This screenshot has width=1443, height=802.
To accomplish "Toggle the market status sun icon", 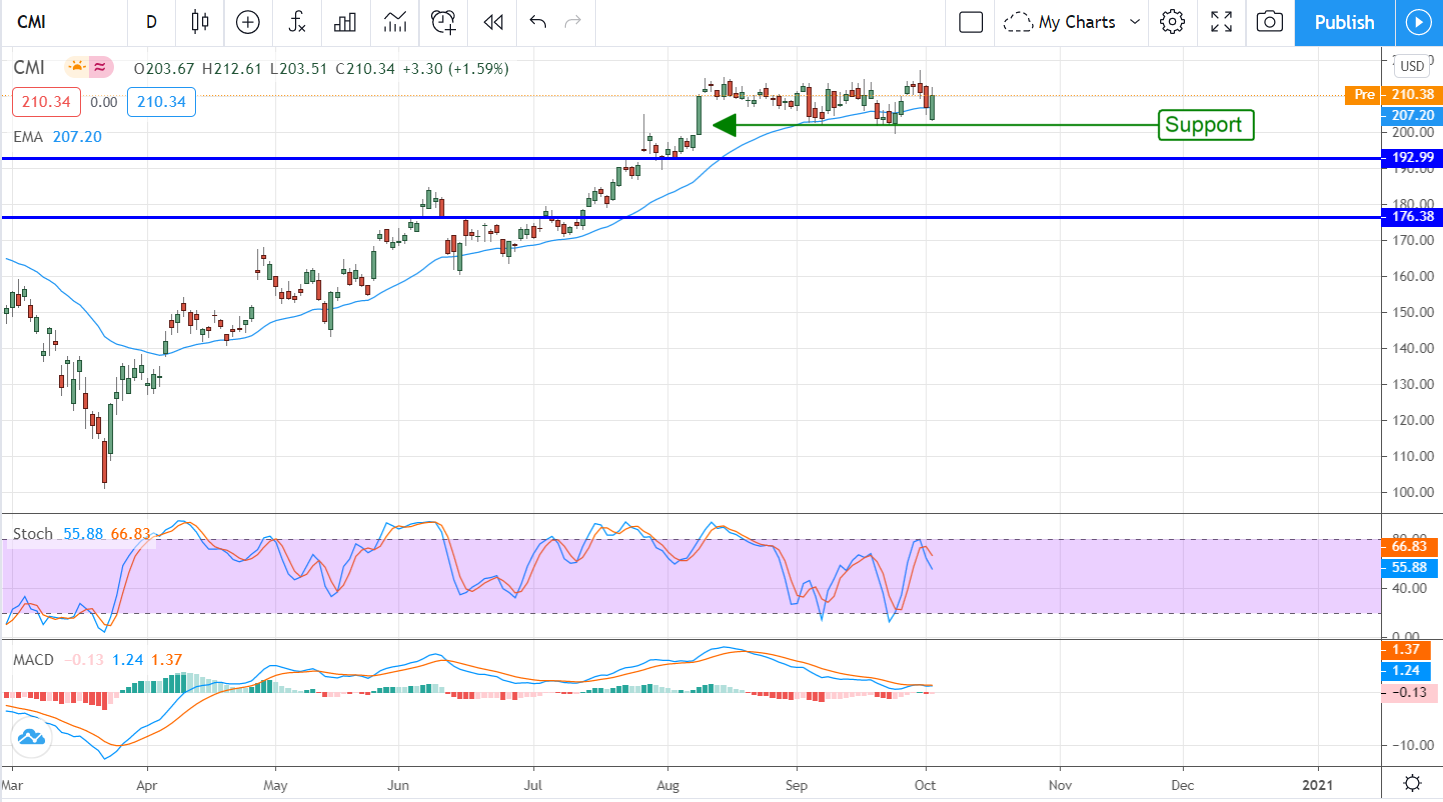I will point(76,68).
